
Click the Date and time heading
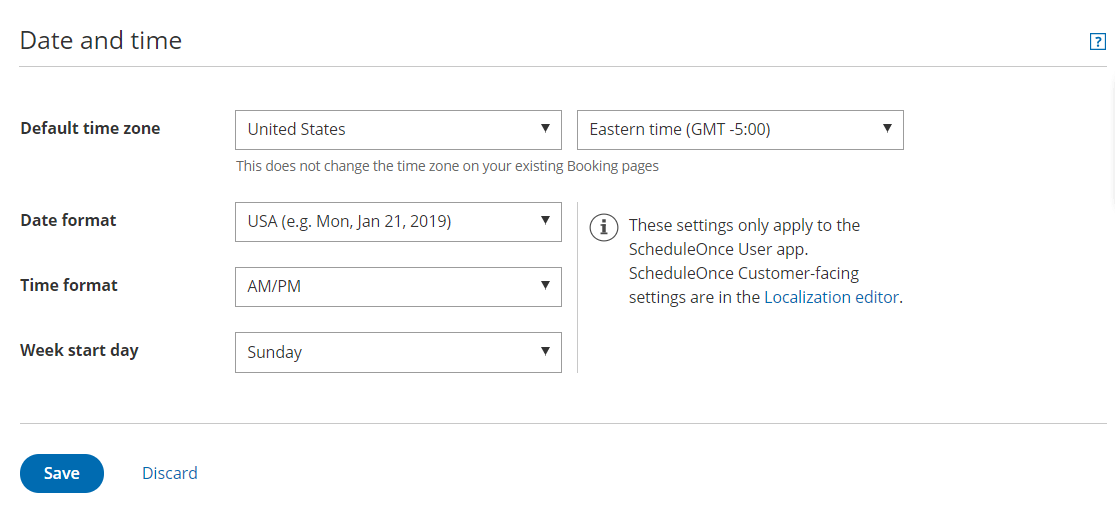point(101,41)
